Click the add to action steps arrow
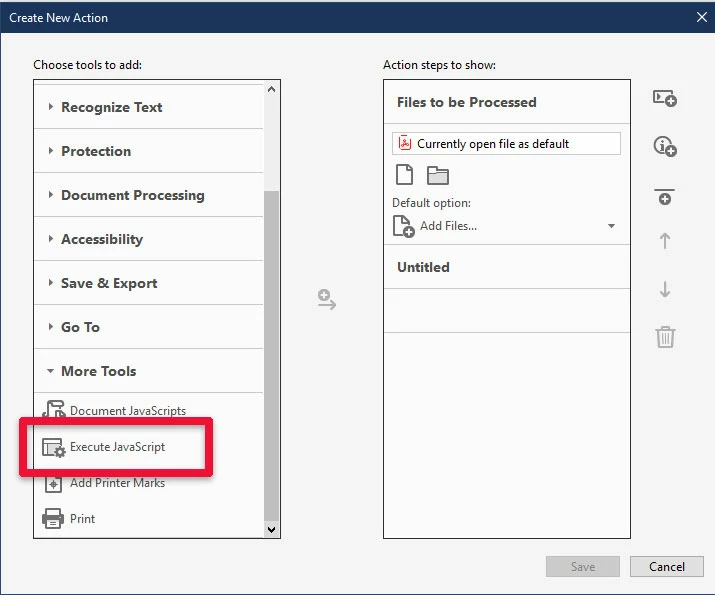715x595 pixels. [326, 299]
